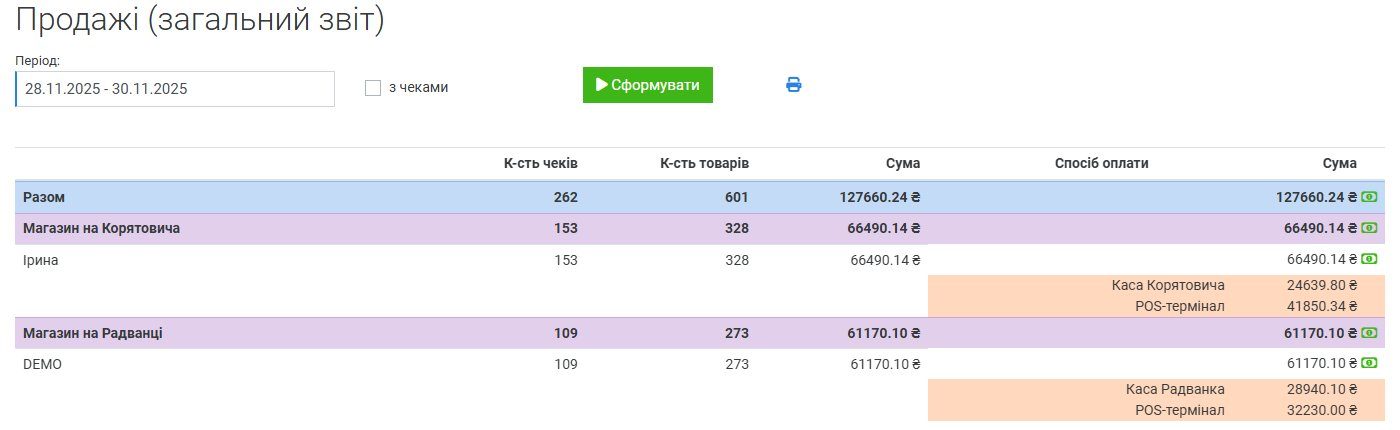The width and height of the screenshot is (1400, 430).
Task: Click 'Каса Радванка' payment method
Action: 1175,389
